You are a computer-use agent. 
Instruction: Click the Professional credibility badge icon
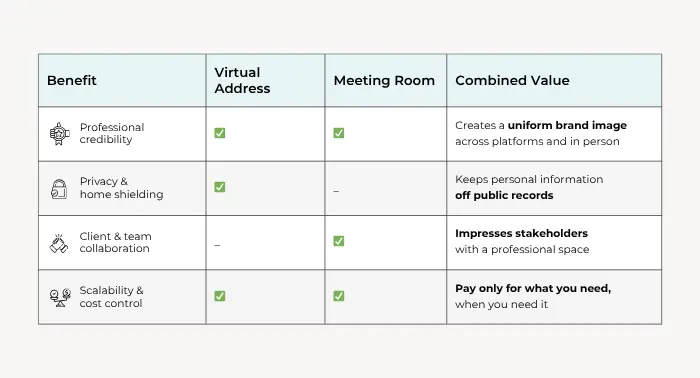pyautogui.click(x=59, y=134)
